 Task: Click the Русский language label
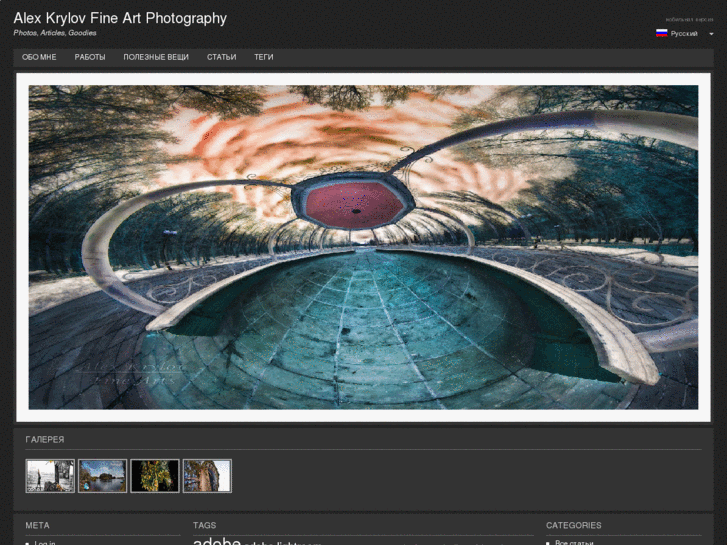tap(684, 34)
